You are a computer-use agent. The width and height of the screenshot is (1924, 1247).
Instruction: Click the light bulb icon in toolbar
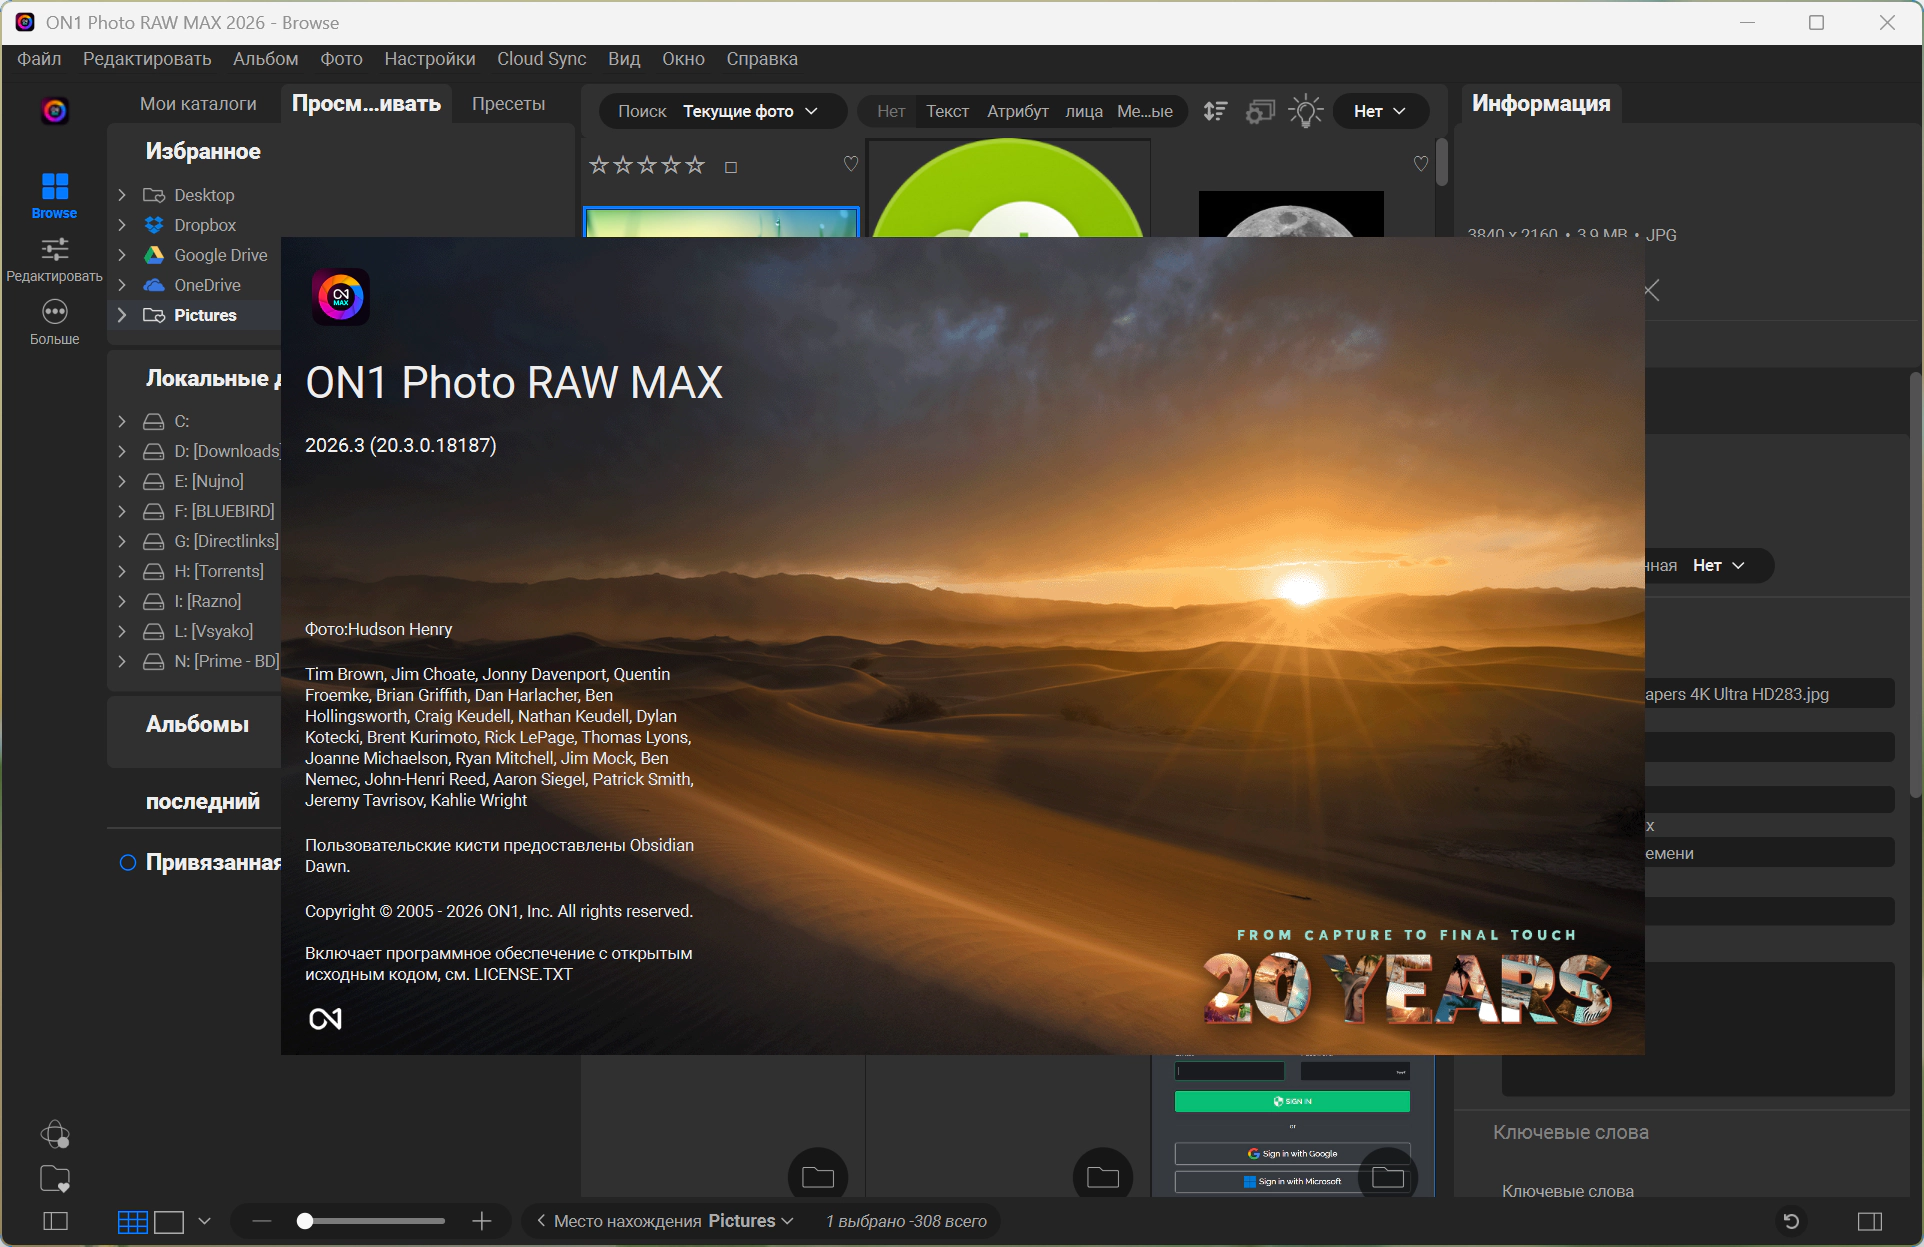tap(1305, 111)
